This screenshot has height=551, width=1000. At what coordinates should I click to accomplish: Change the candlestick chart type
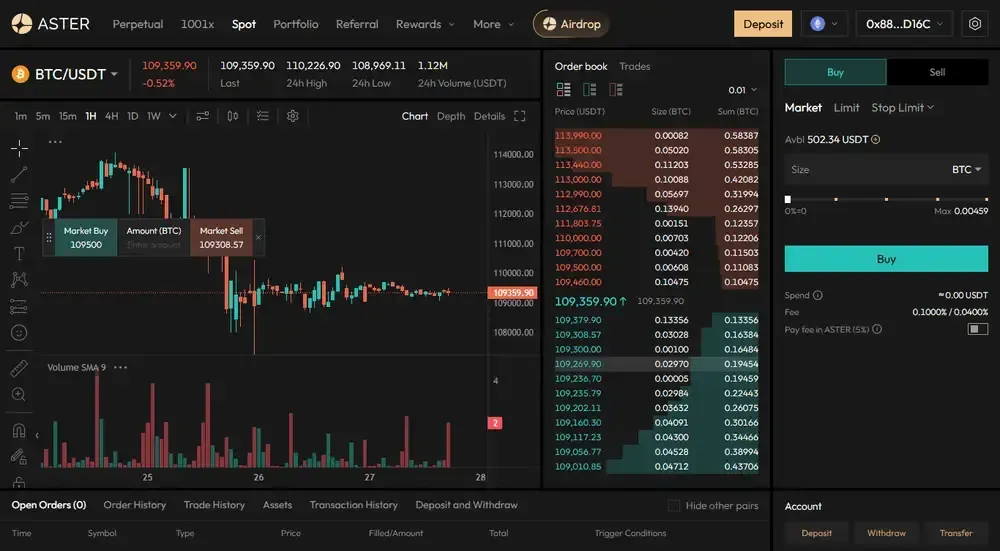[x=233, y=116]
